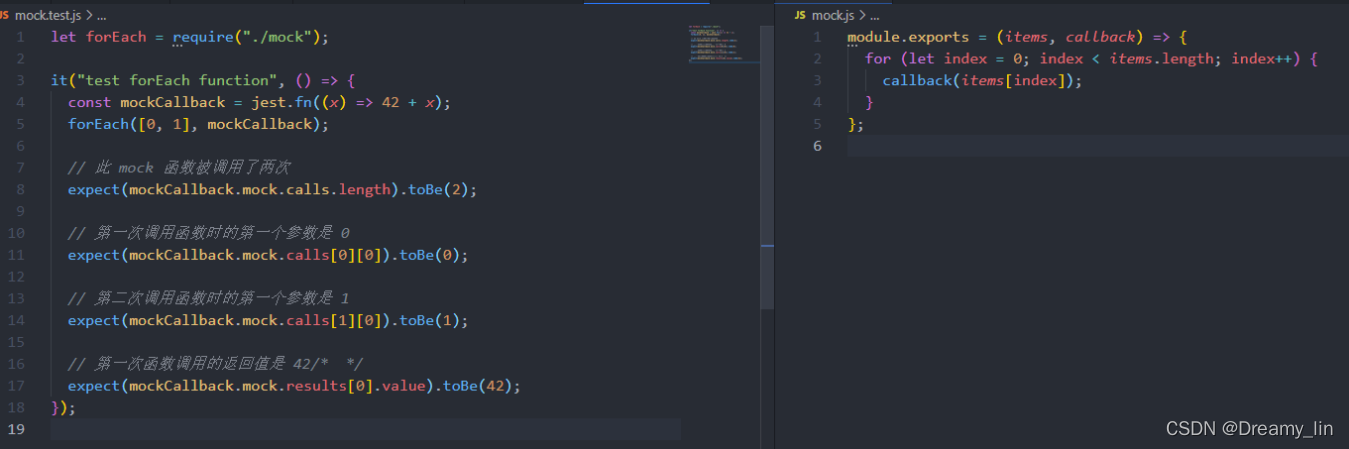Click line number 6 in mock.js
Image resolution: width=1349 pixels, height=449 pixels.
817,146
